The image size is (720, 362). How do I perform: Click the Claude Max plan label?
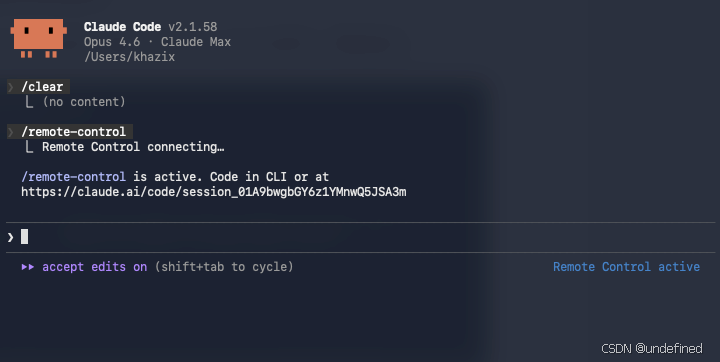(x=196, y=42)
